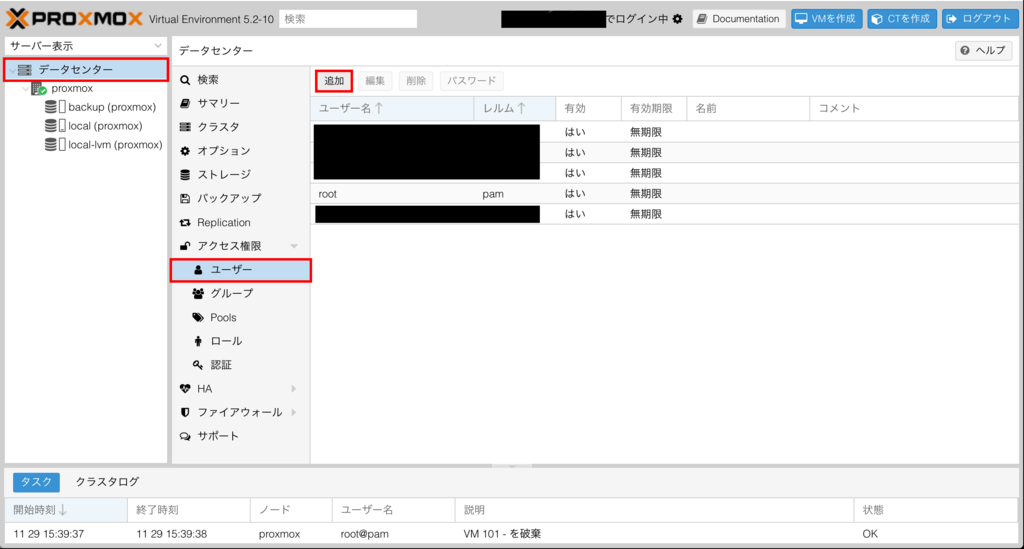The width and height of the screenshot is (1024, 549).
Task: Click the パスワード button
Action: point(472,81)
